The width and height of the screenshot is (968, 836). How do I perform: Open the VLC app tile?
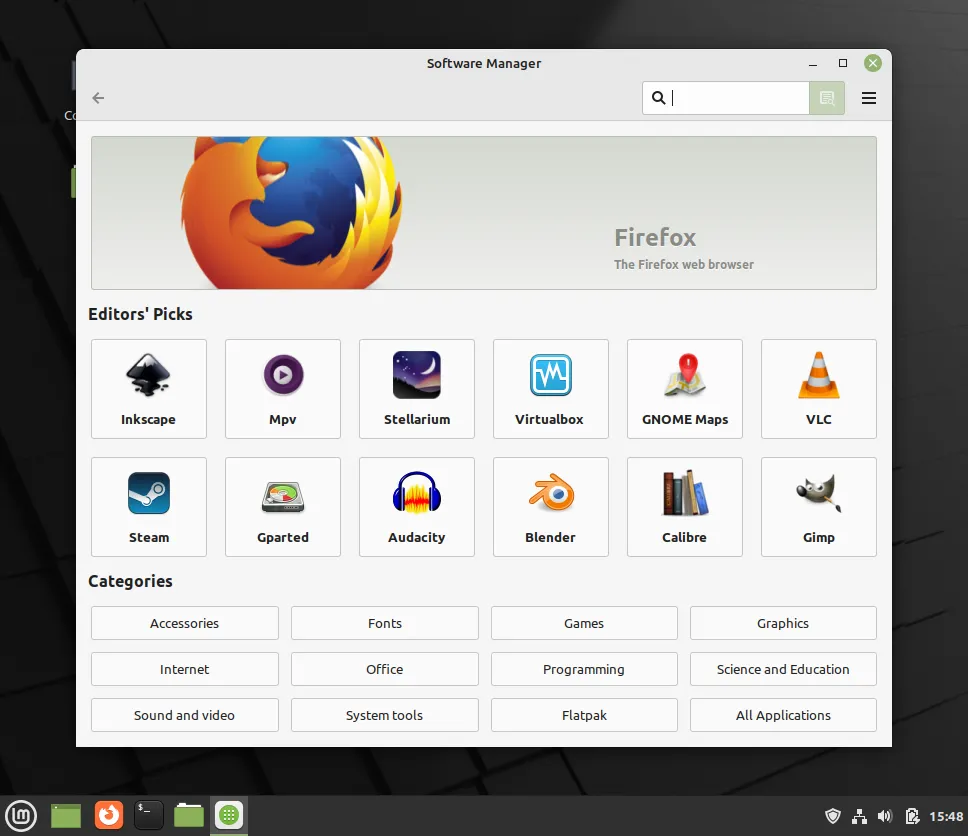[819, 388]
